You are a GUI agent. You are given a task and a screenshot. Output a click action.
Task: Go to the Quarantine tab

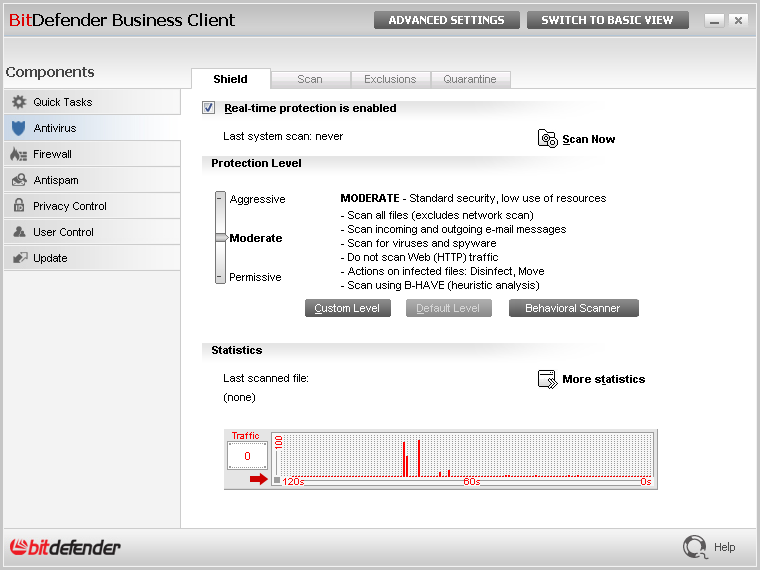tap(470, 79)
